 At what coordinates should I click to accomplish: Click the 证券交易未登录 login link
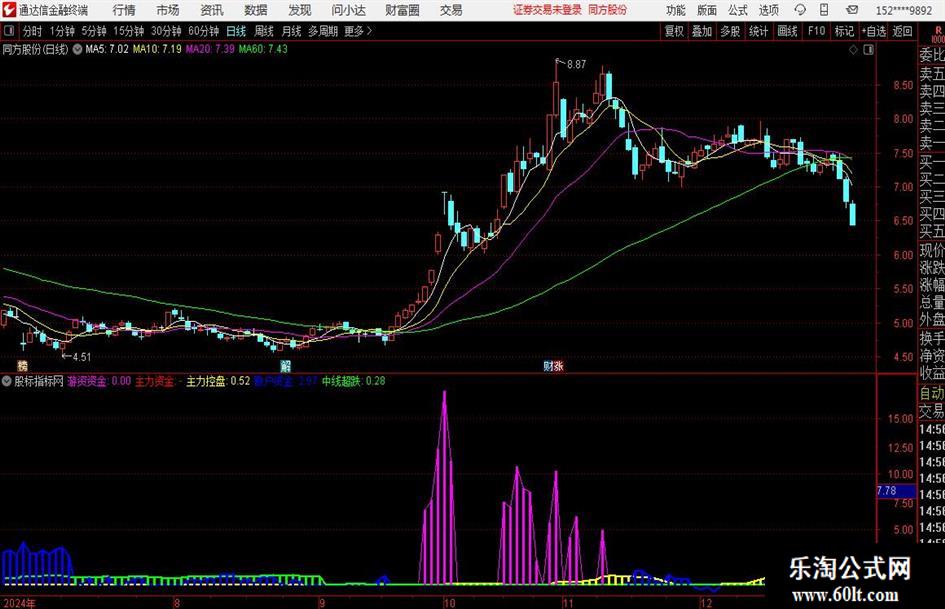(547, 10)
